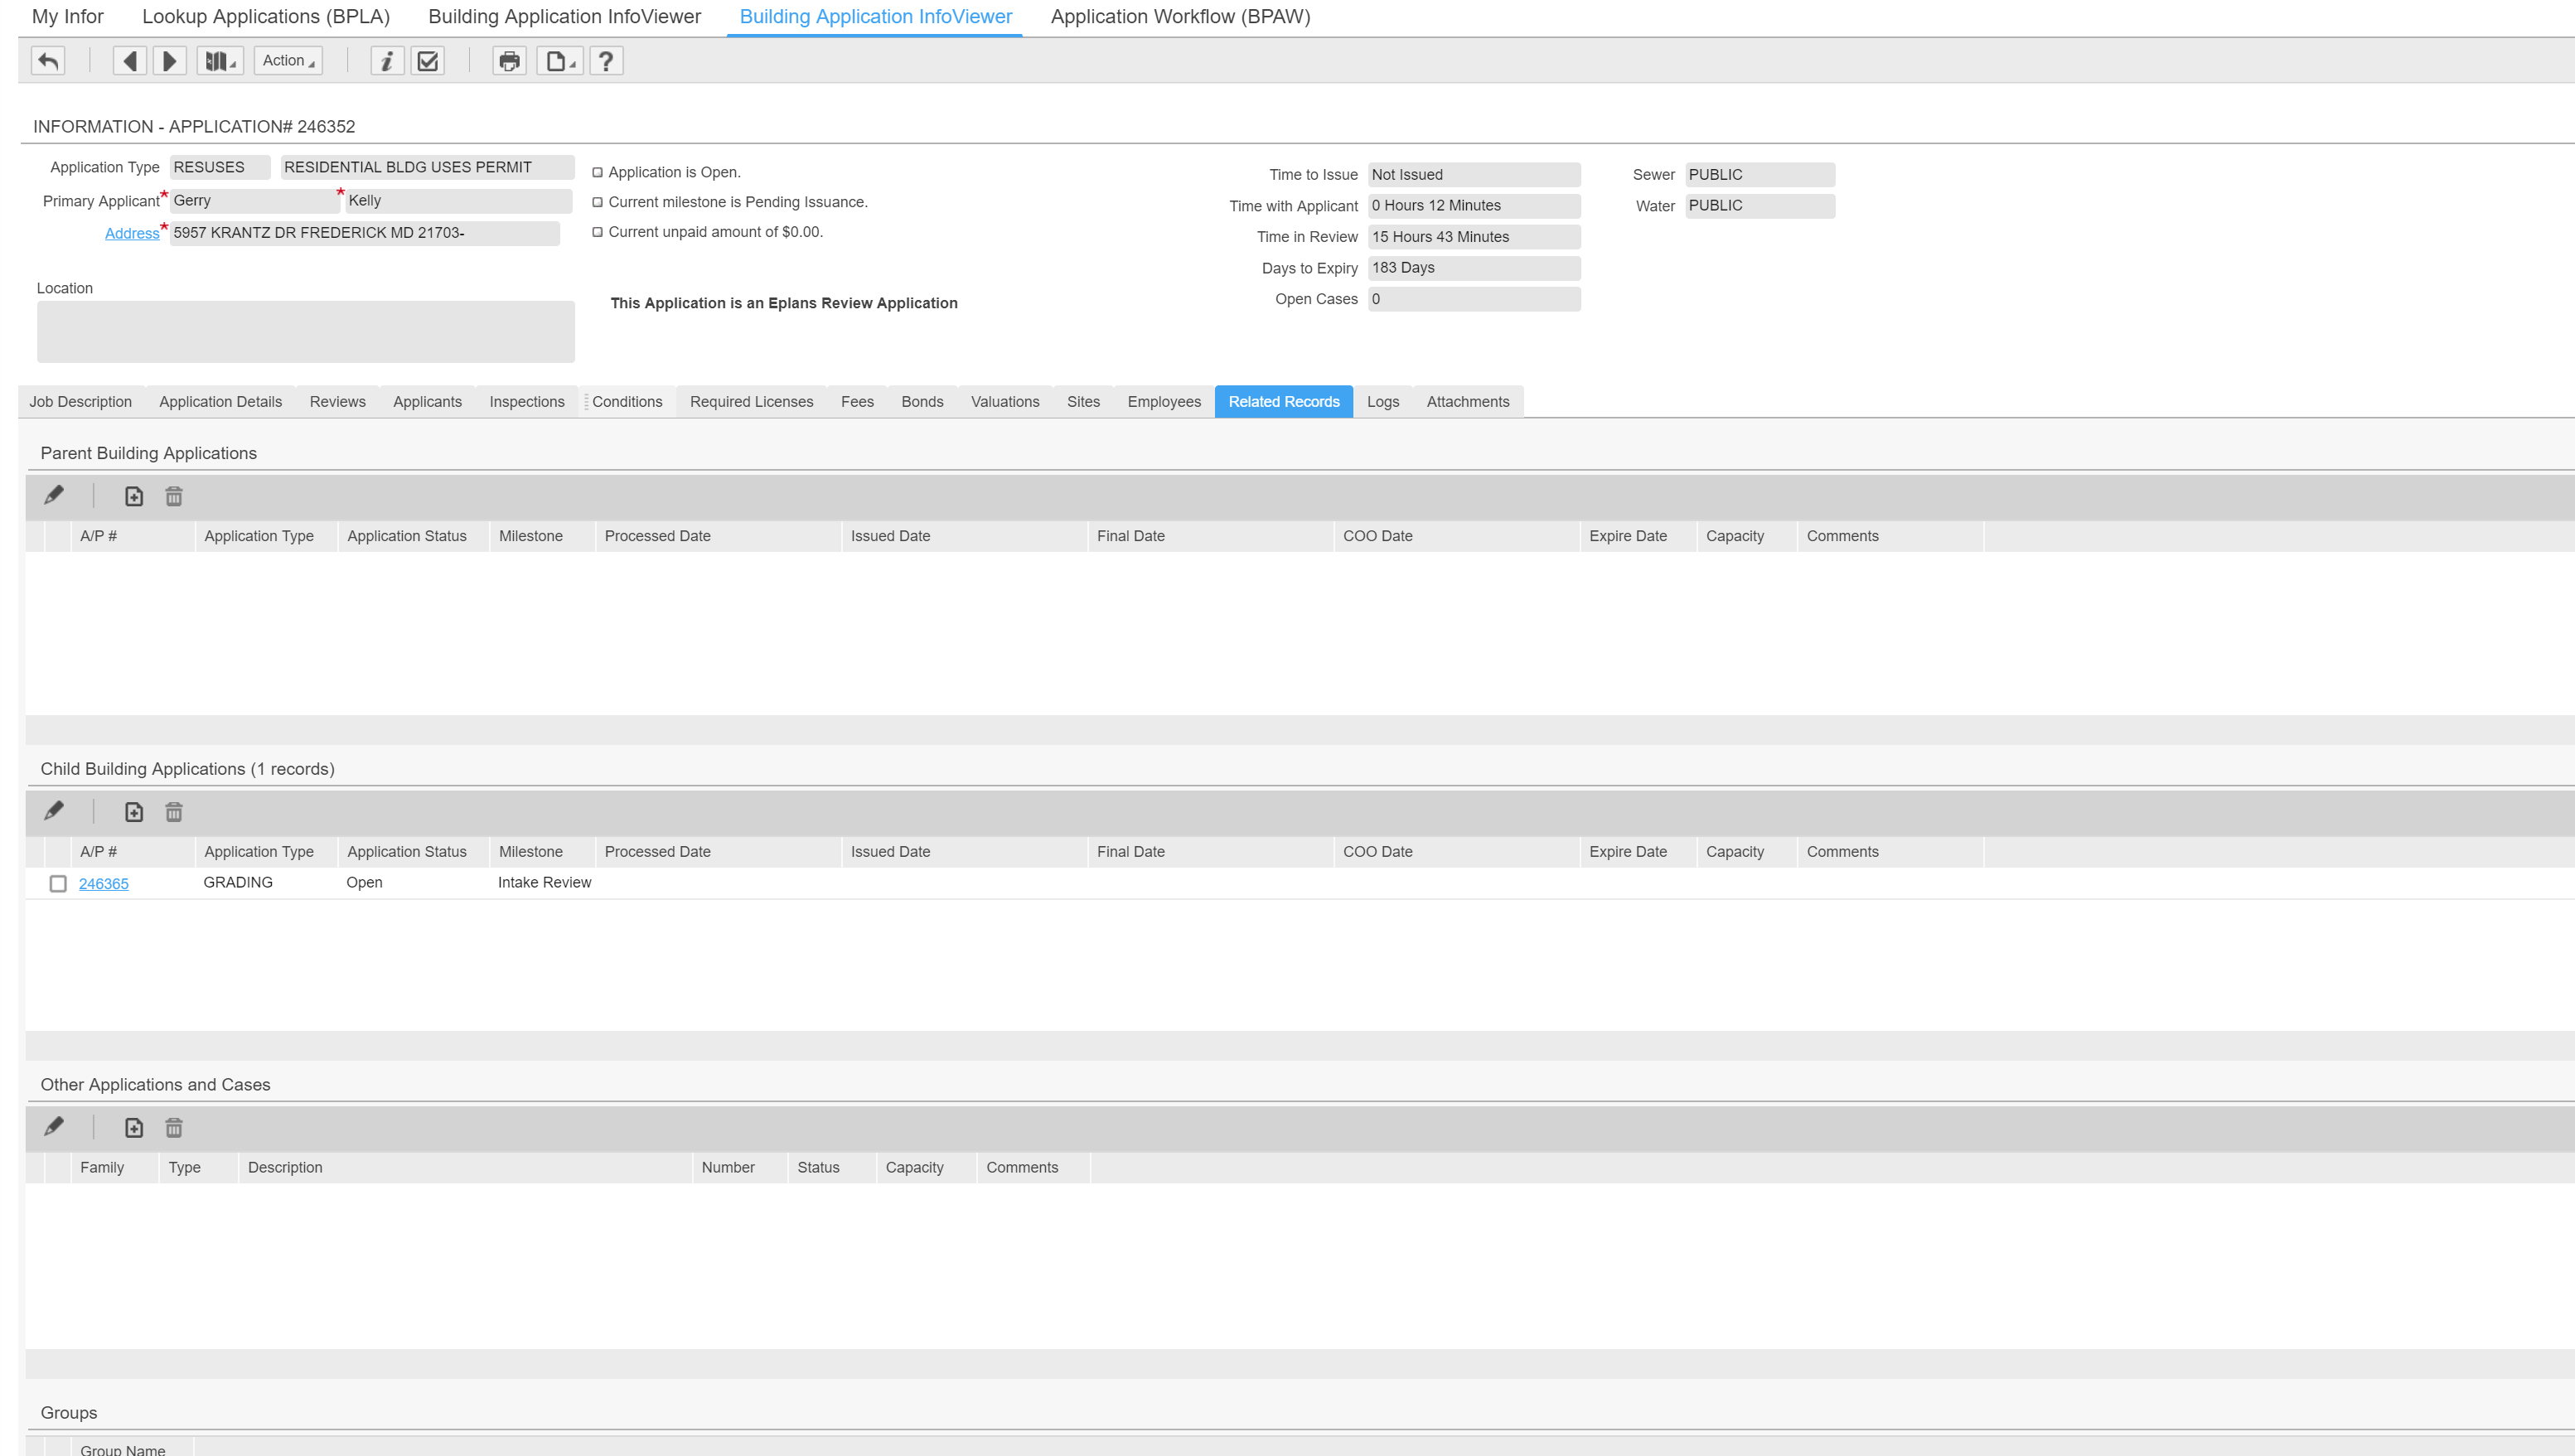The height and width of the screenshot is (1456, 2575).
Task: Click trash icon in Other Applications and Cases
Action: click(x=174, y=1128)
